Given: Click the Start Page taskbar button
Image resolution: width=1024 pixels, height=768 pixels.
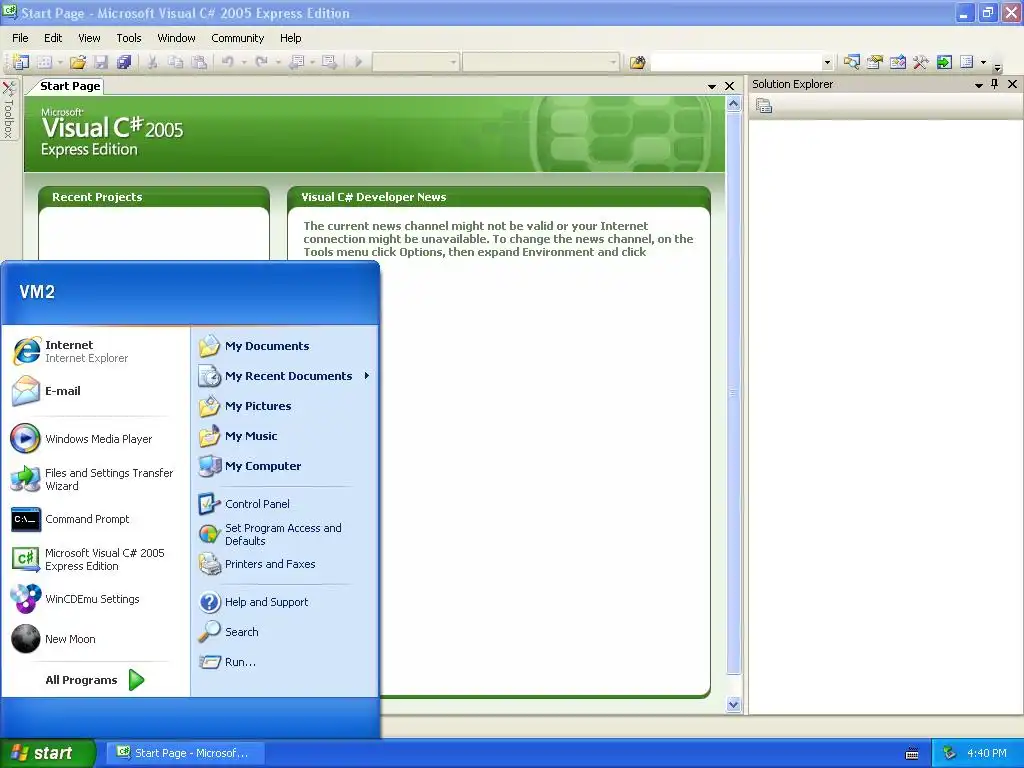Looking at the screenshot, I should pos(185,753).
